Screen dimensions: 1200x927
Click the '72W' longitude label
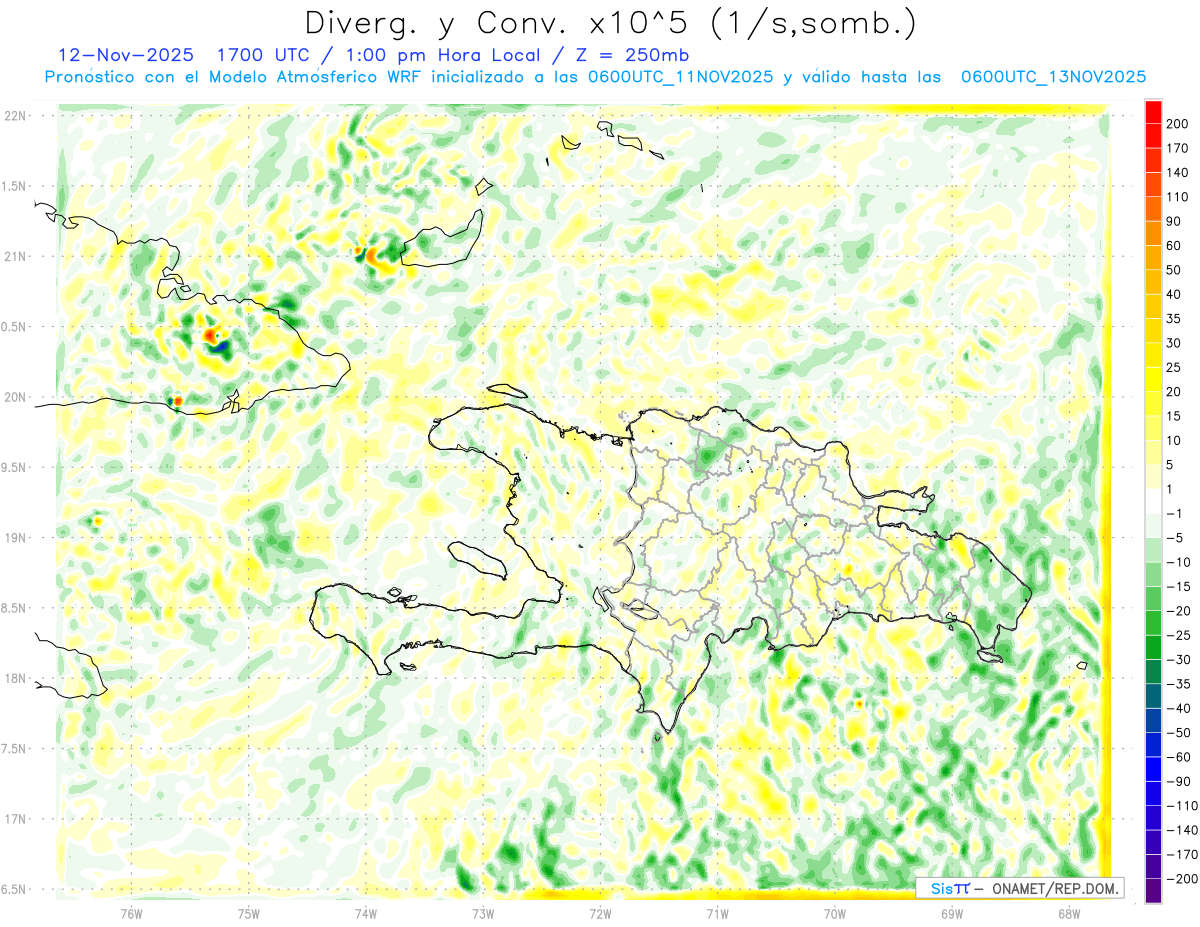[600, 913]
